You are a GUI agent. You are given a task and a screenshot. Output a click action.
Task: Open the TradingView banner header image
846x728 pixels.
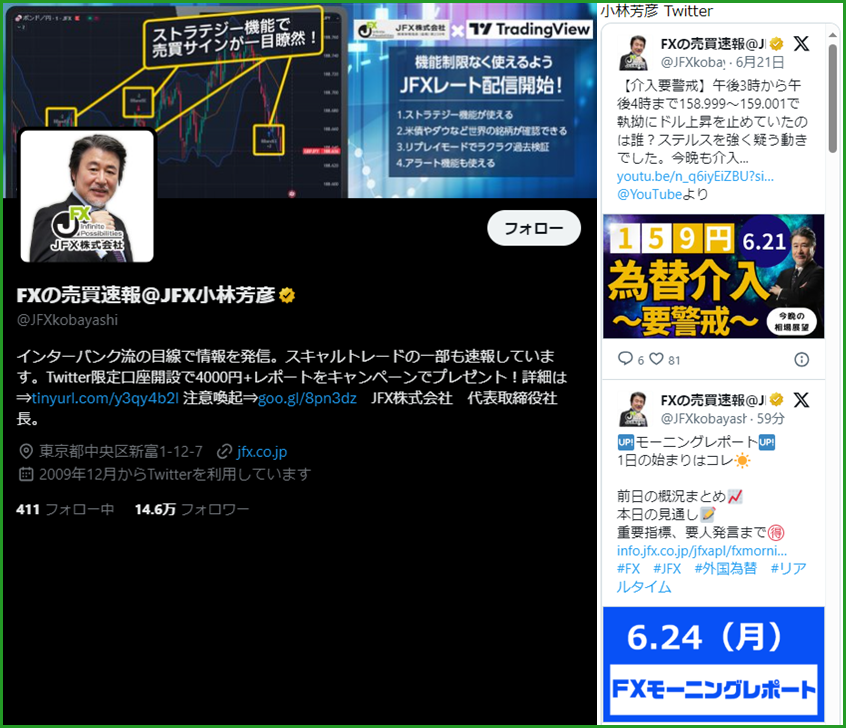point(299,101)
